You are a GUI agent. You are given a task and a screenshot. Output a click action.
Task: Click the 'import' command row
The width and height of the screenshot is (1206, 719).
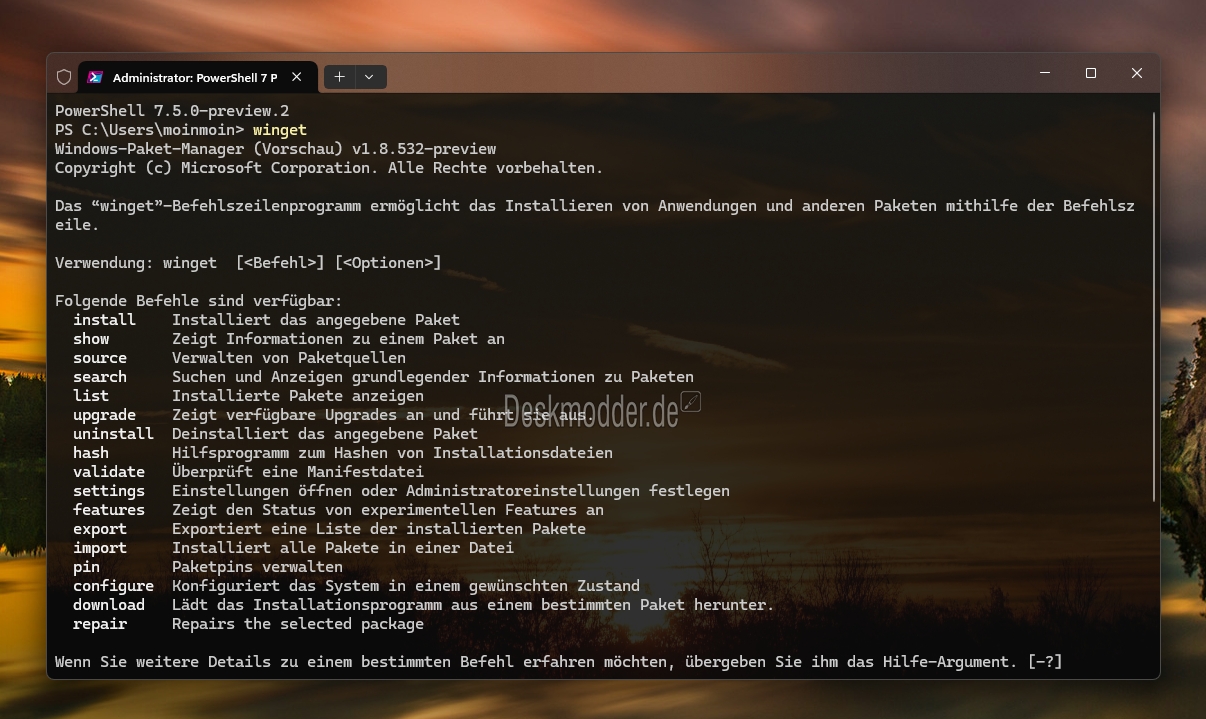click(x=293, y=548)
